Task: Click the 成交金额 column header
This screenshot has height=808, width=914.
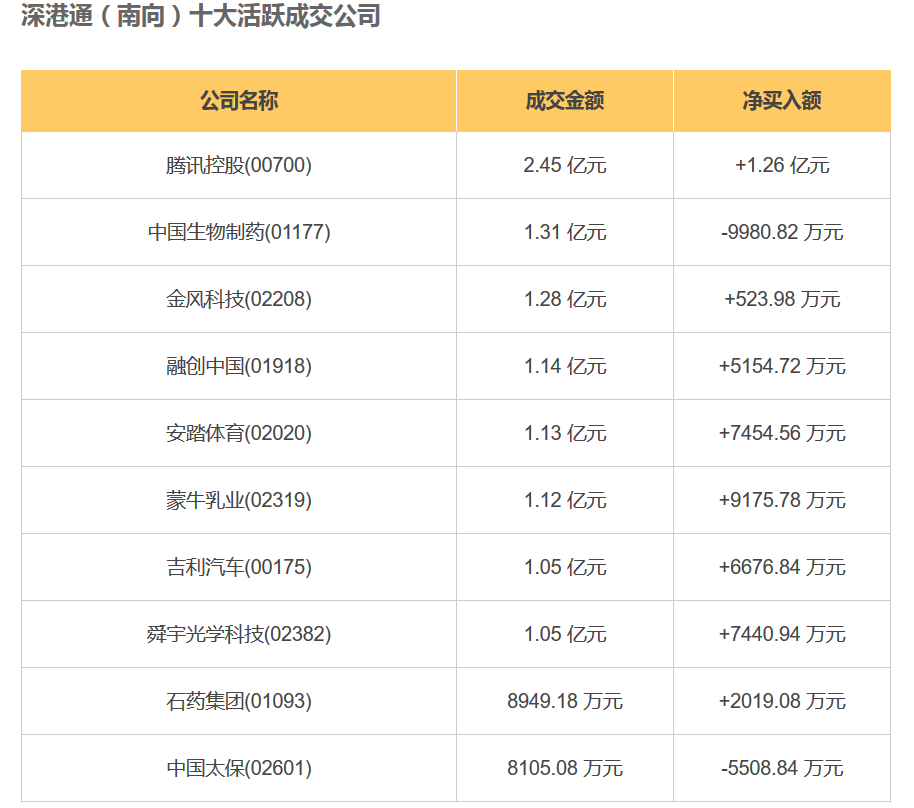Action: point(565,101)
